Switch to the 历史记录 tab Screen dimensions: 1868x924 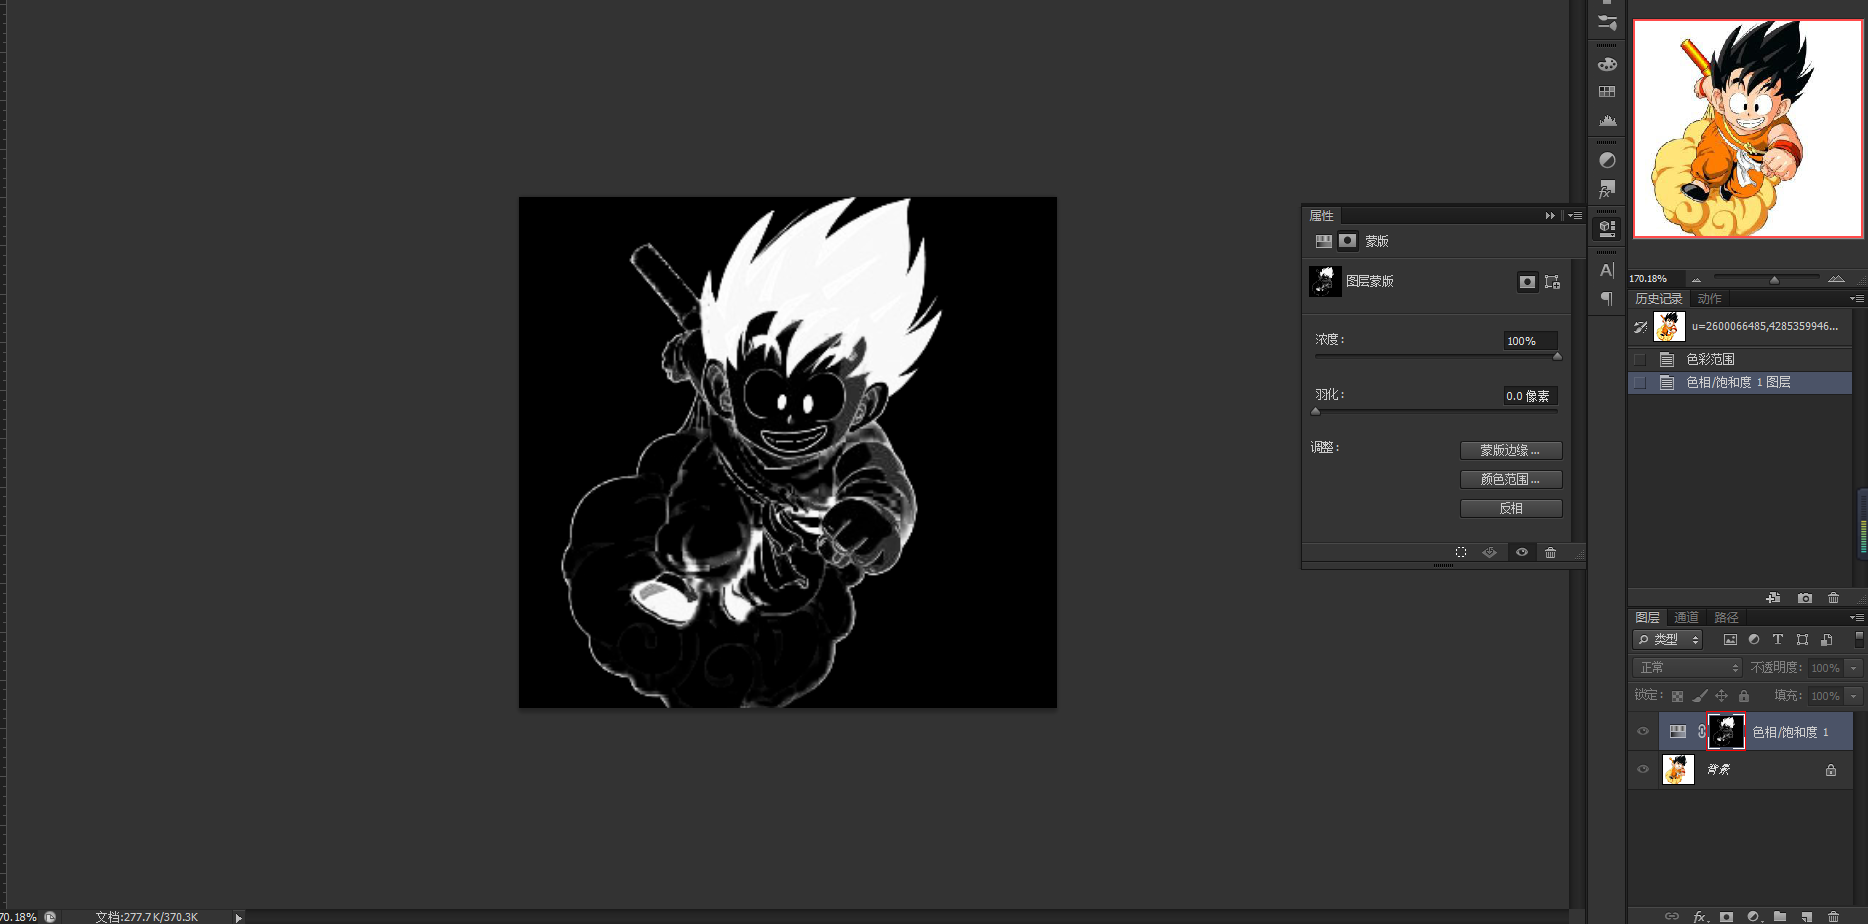pyautogui.click(x=1658, y=299)
